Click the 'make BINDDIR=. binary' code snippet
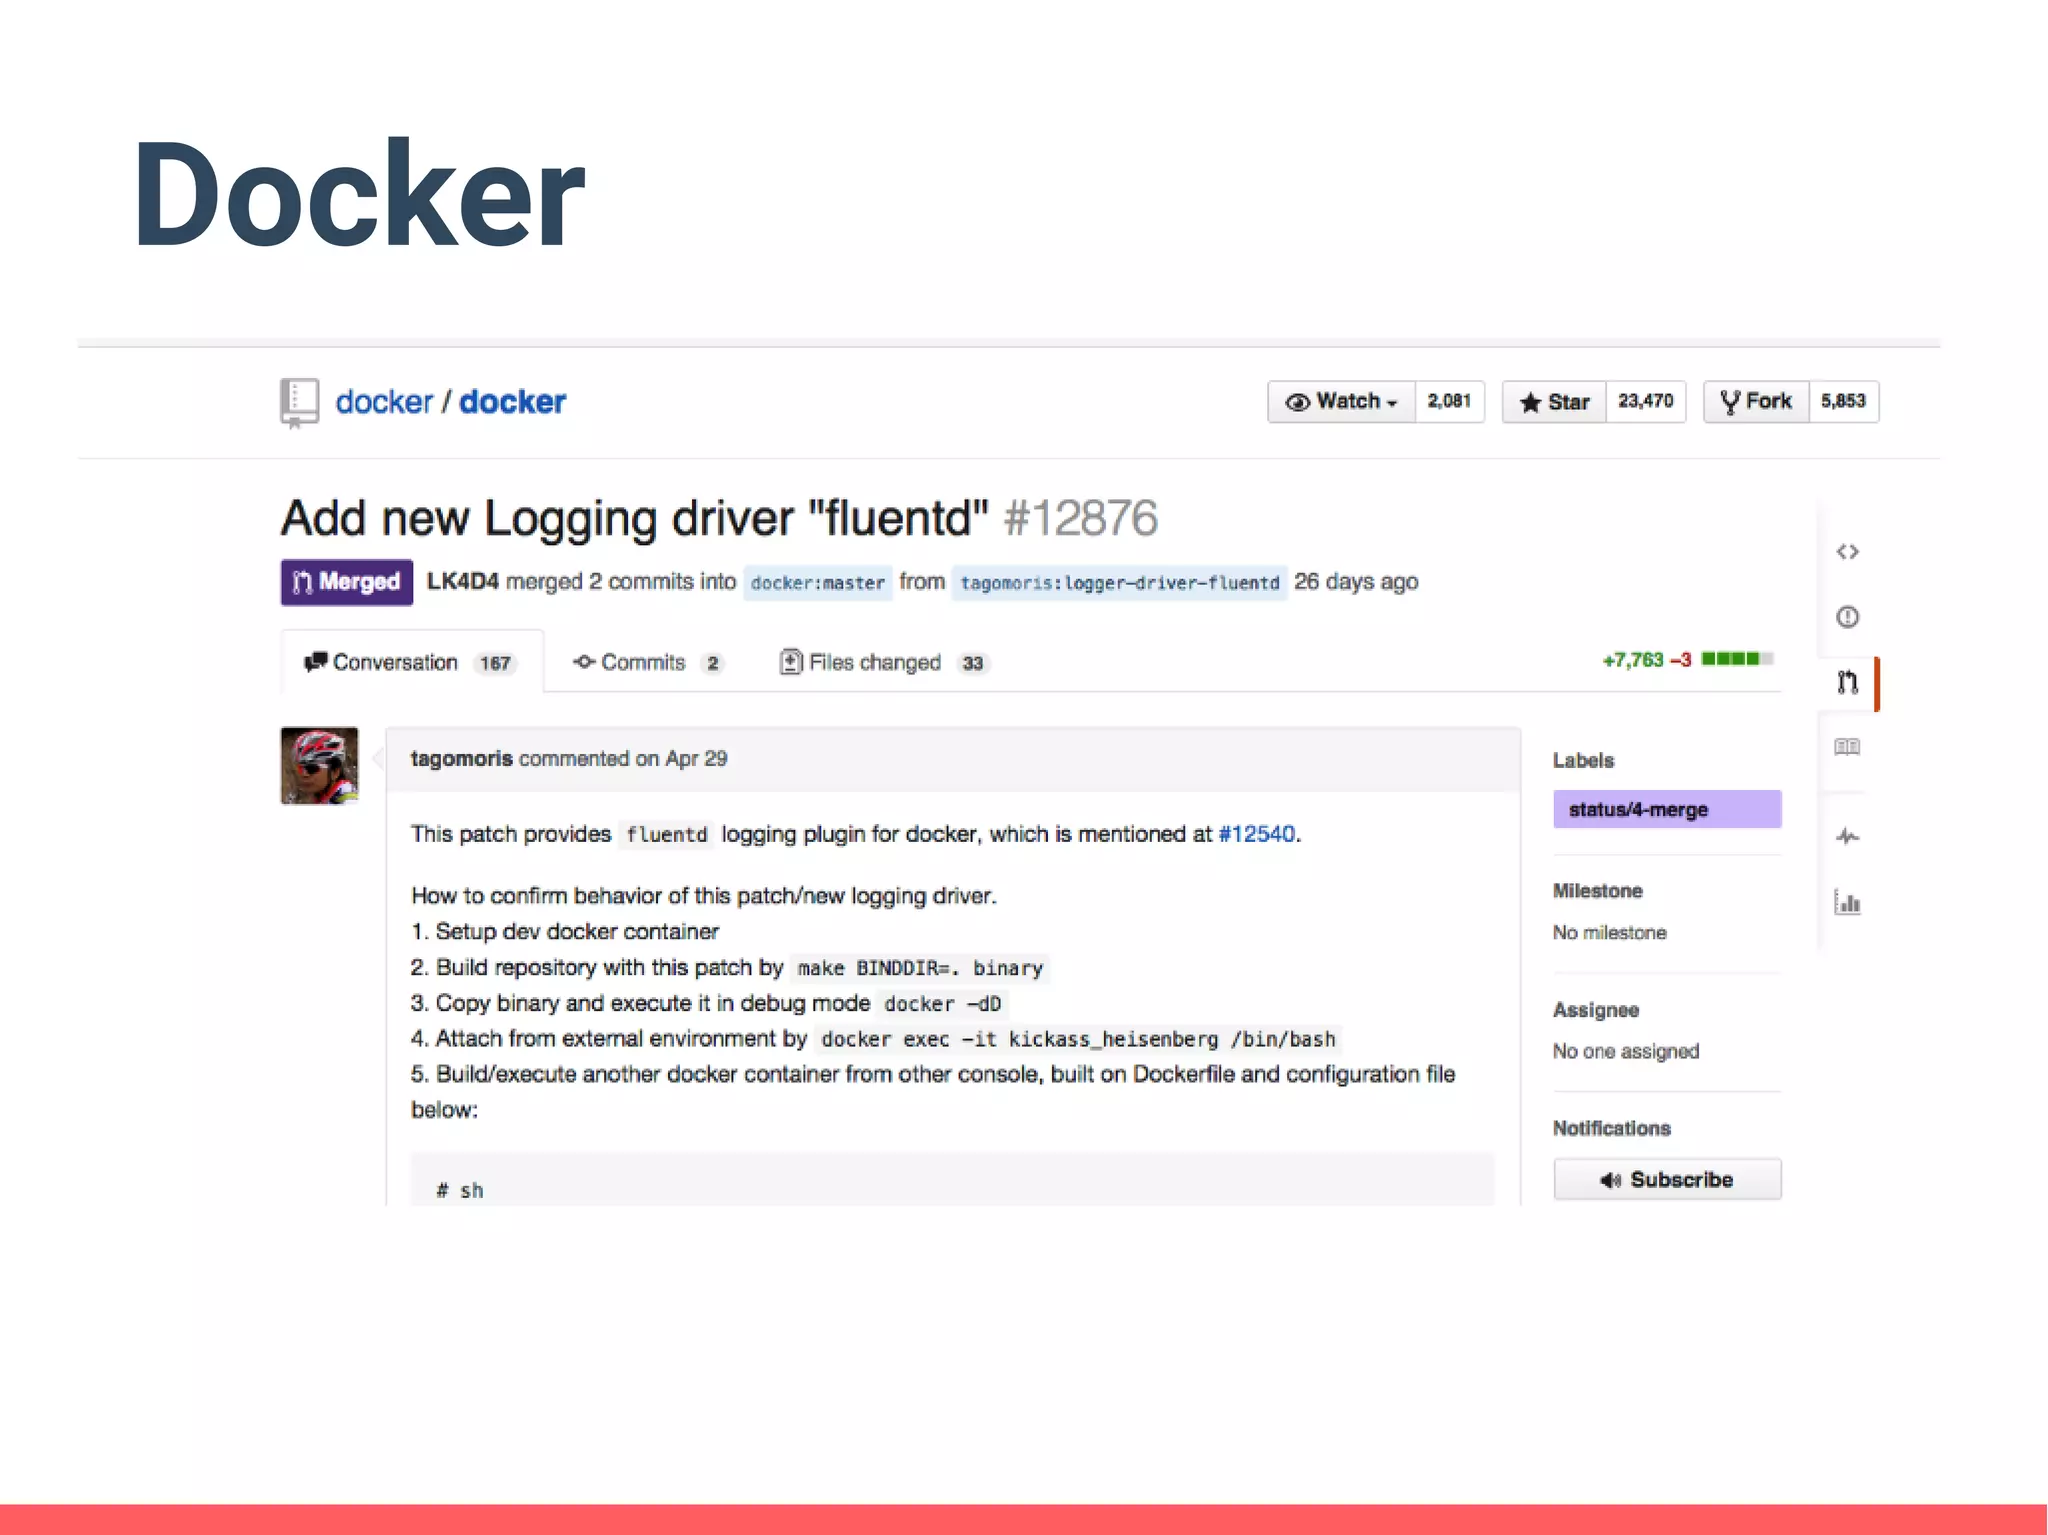 coord(920,968)
